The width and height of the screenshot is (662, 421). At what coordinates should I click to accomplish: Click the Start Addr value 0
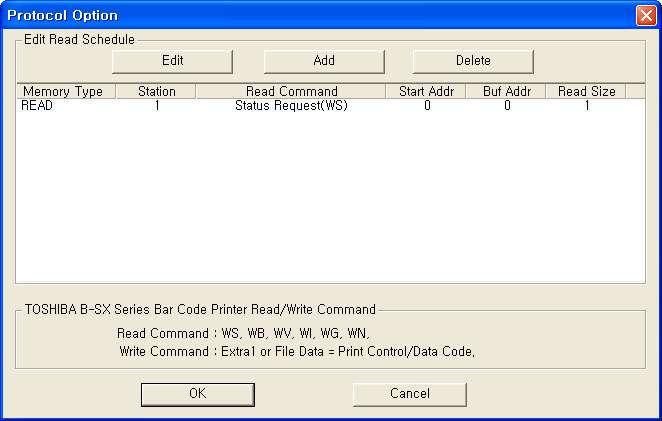(x=427, y=105)
